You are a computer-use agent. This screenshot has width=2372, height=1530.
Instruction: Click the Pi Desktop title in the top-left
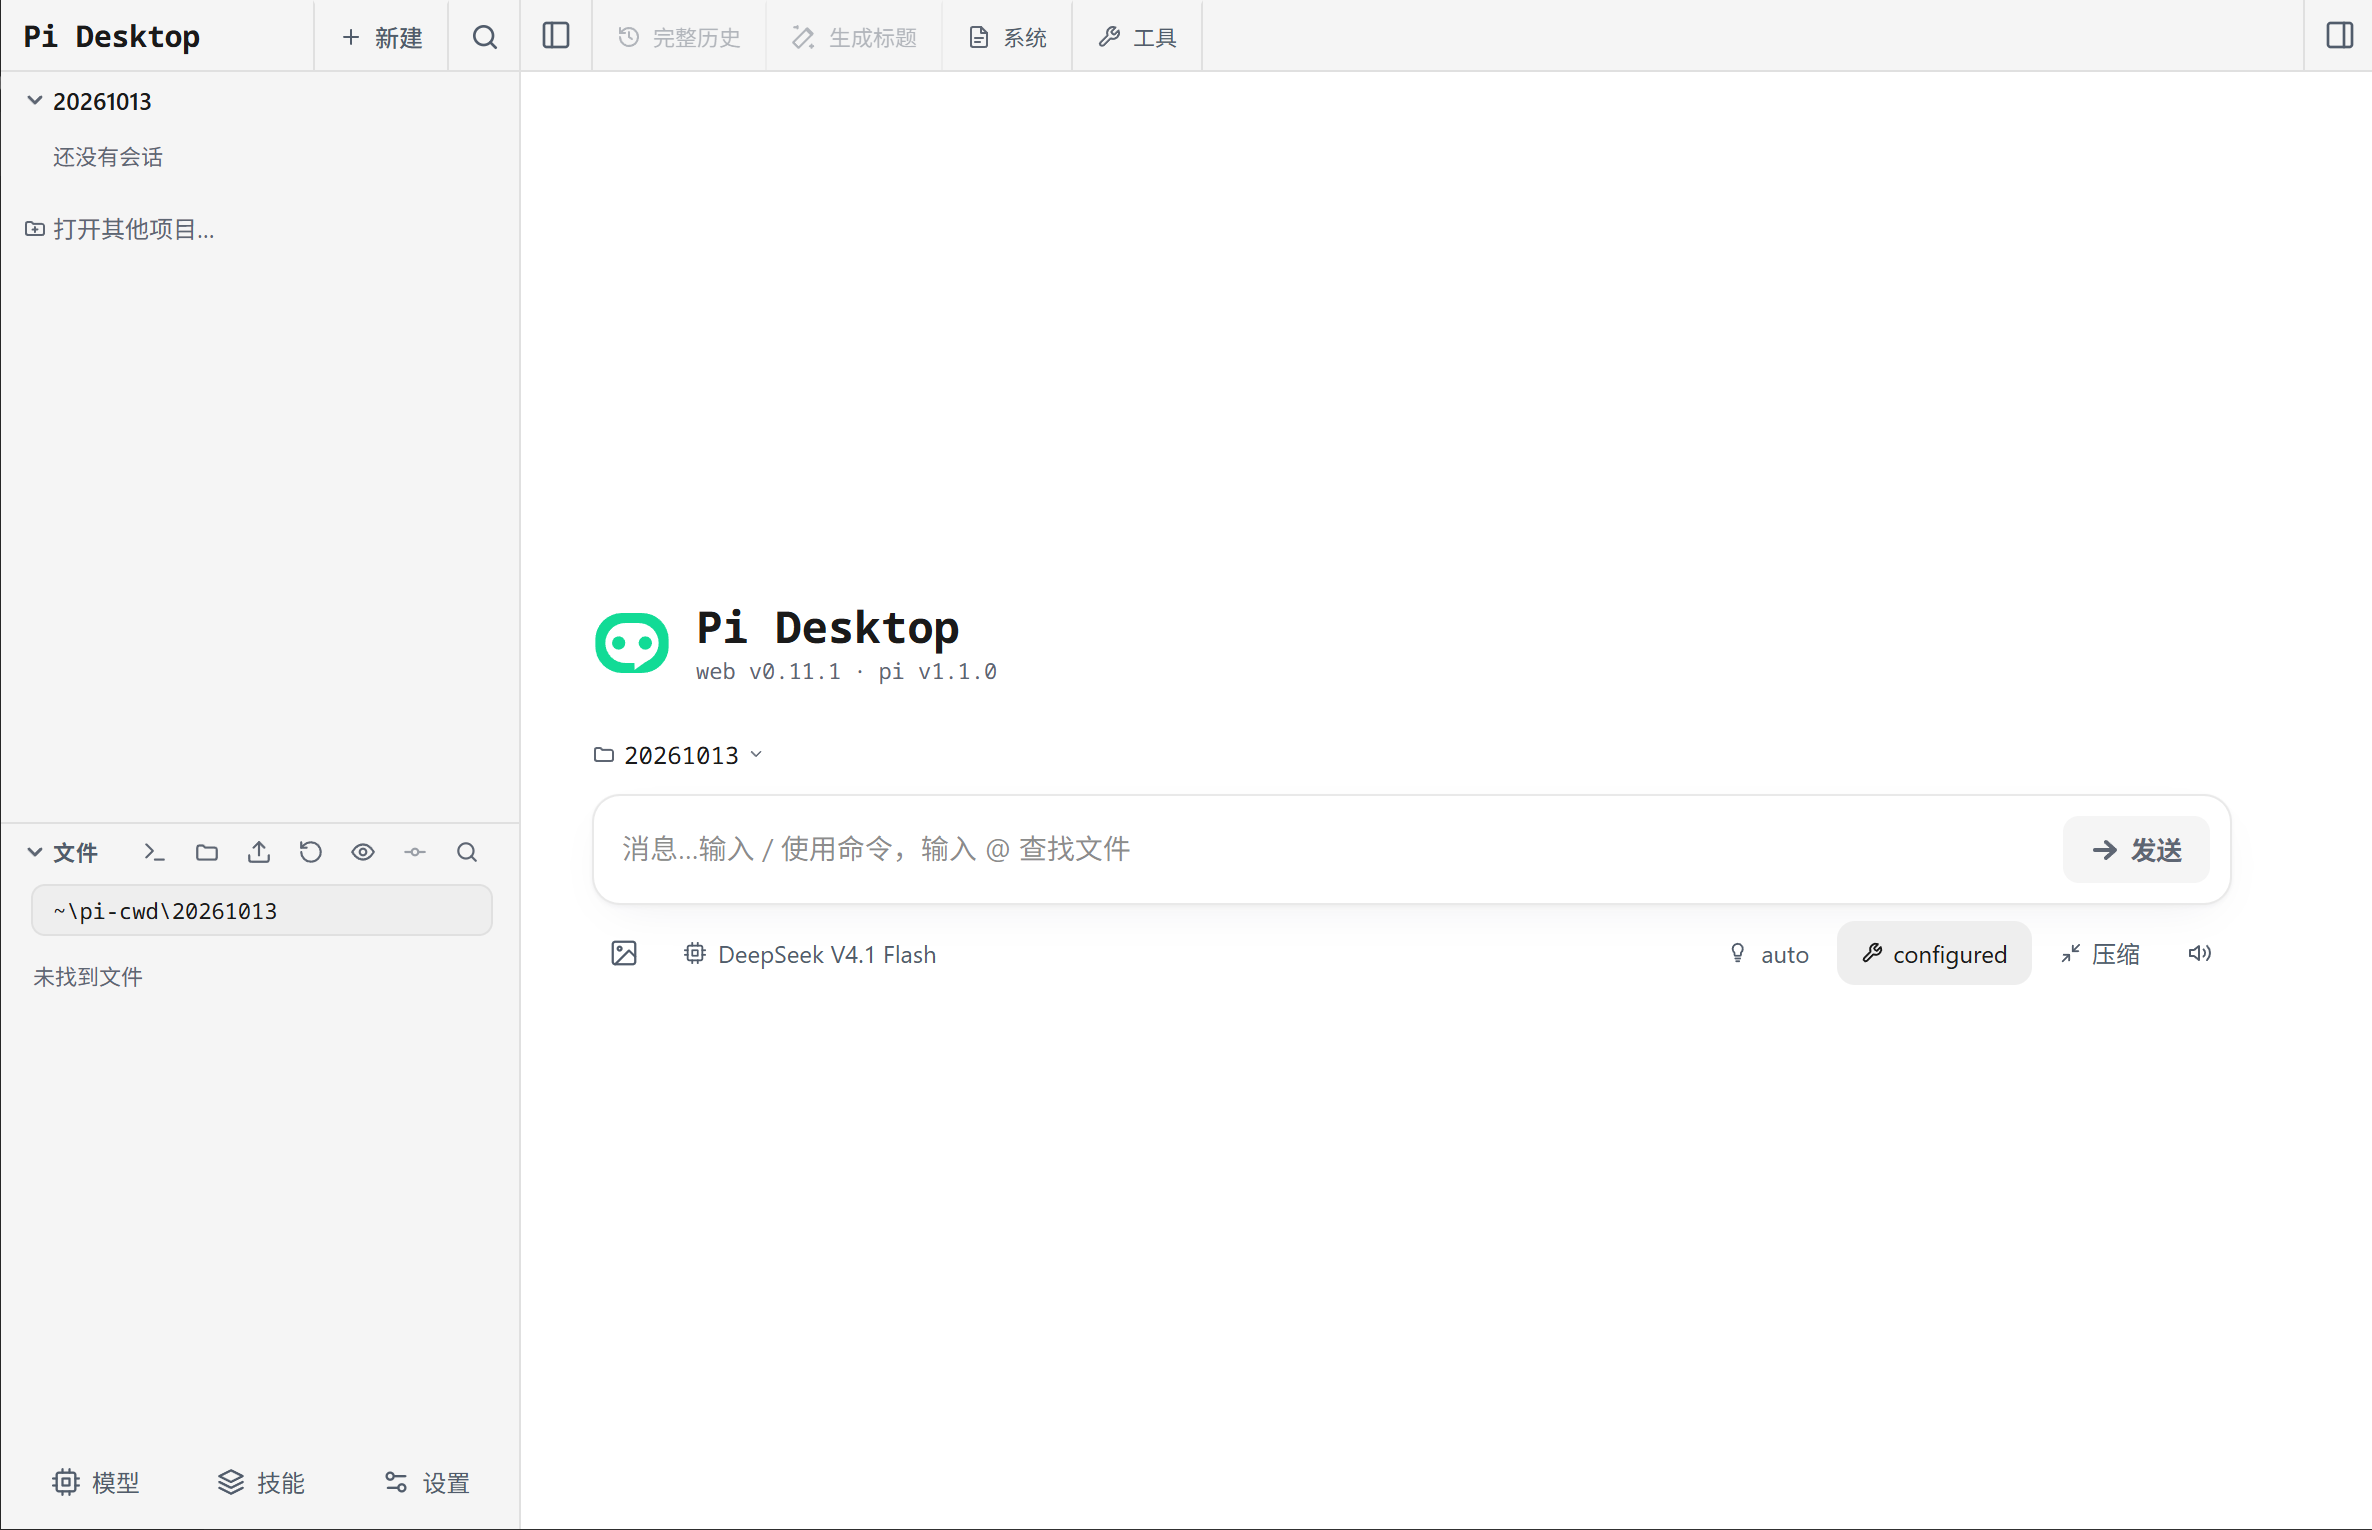(112, 36)
